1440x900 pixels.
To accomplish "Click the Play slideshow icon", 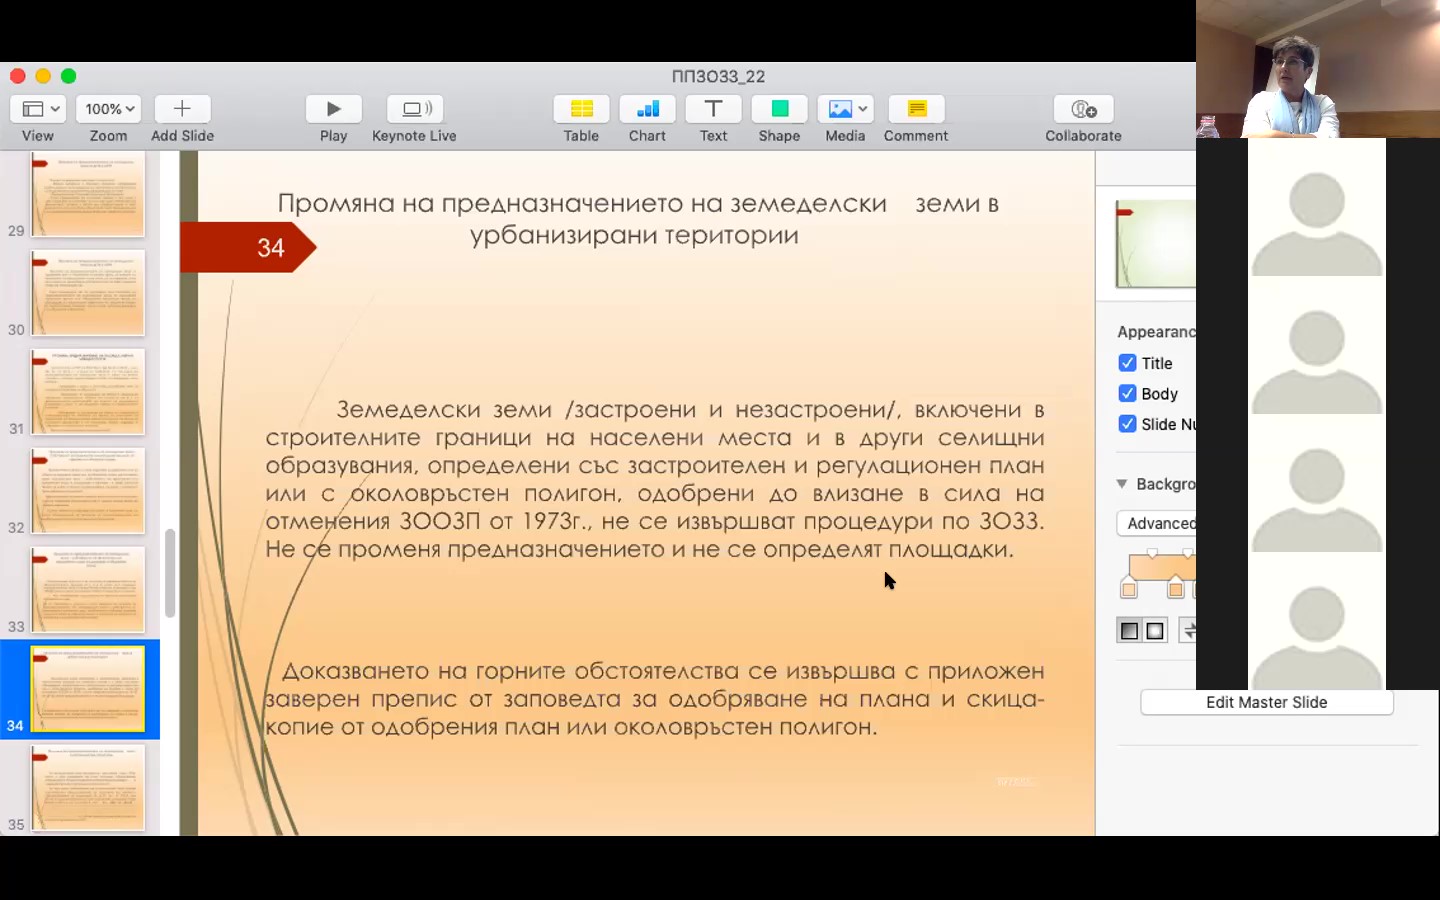I will (x=333, y=109).
